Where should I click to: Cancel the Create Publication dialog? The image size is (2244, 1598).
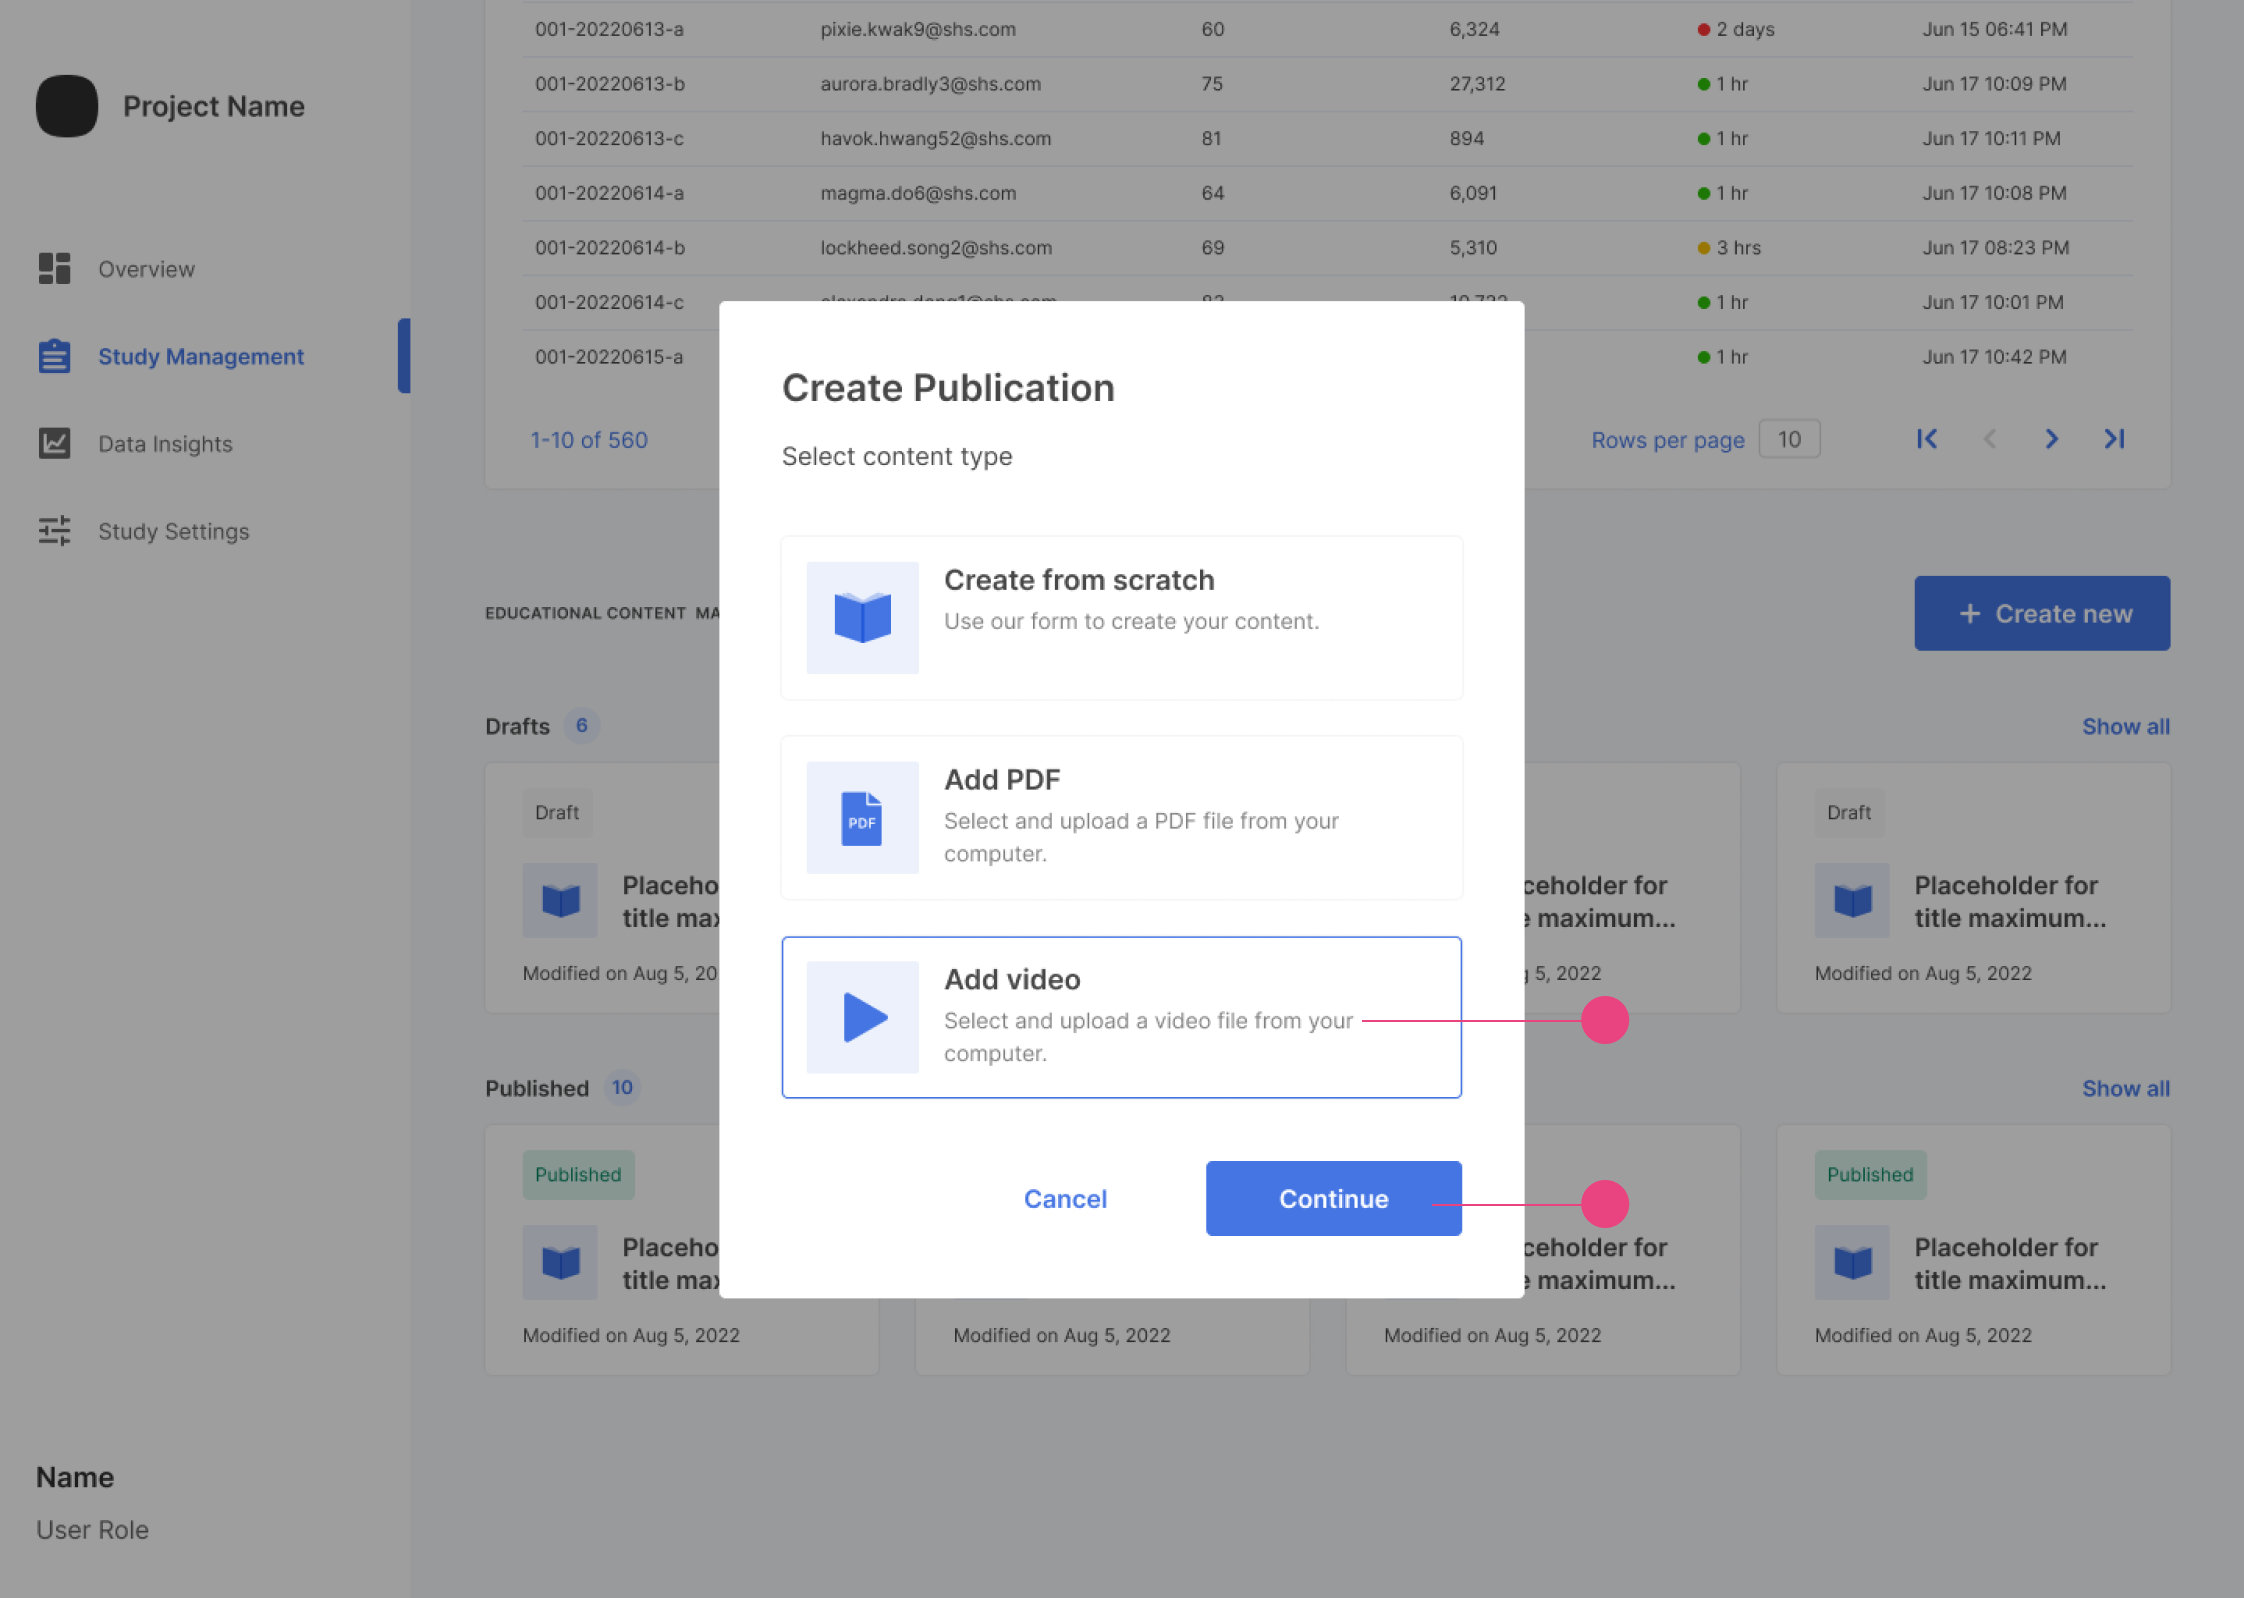point(1064,1198)
